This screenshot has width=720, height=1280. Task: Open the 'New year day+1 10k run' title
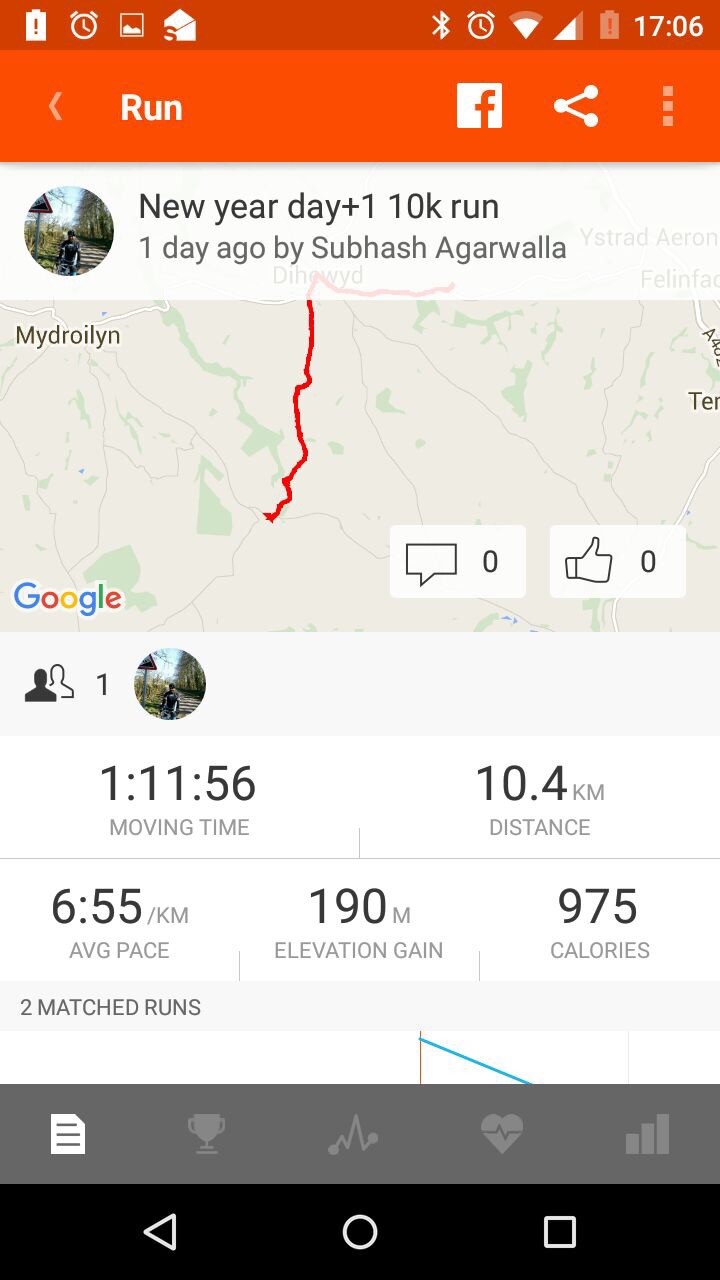[x=318, y=207]
